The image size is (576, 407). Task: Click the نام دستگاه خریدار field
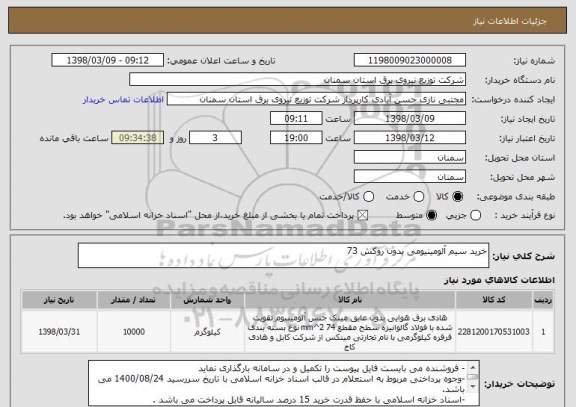click(x=298, y=80)
